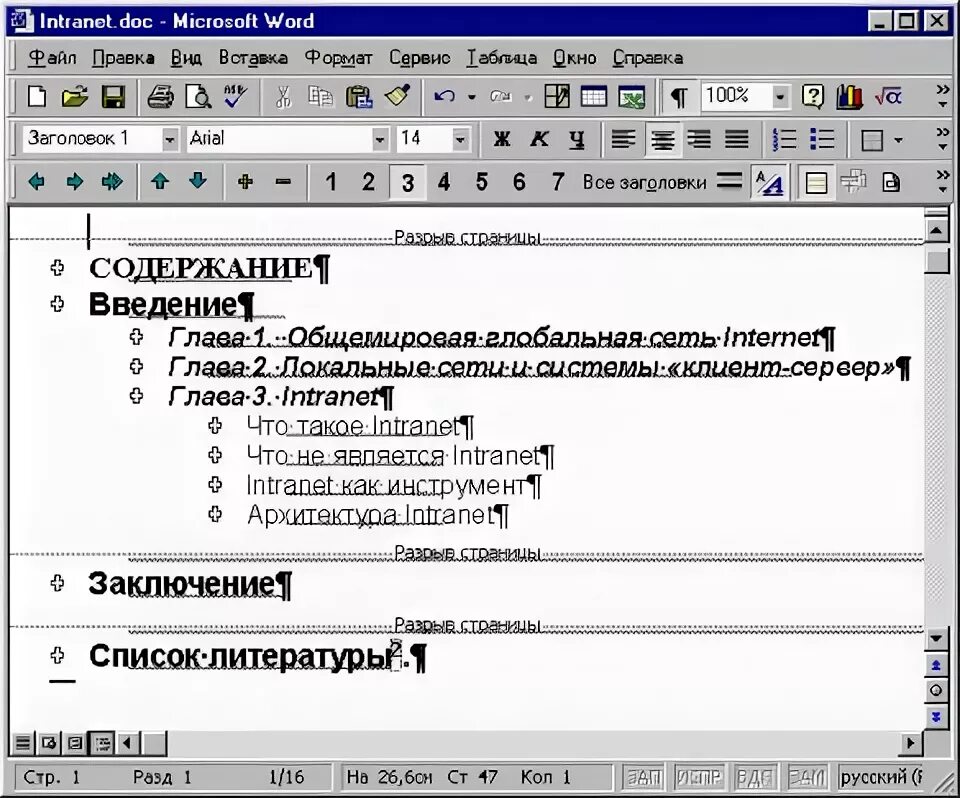The image size is (960, 798).
Task: Activate the format painter brush
Action: coord(397,97)
